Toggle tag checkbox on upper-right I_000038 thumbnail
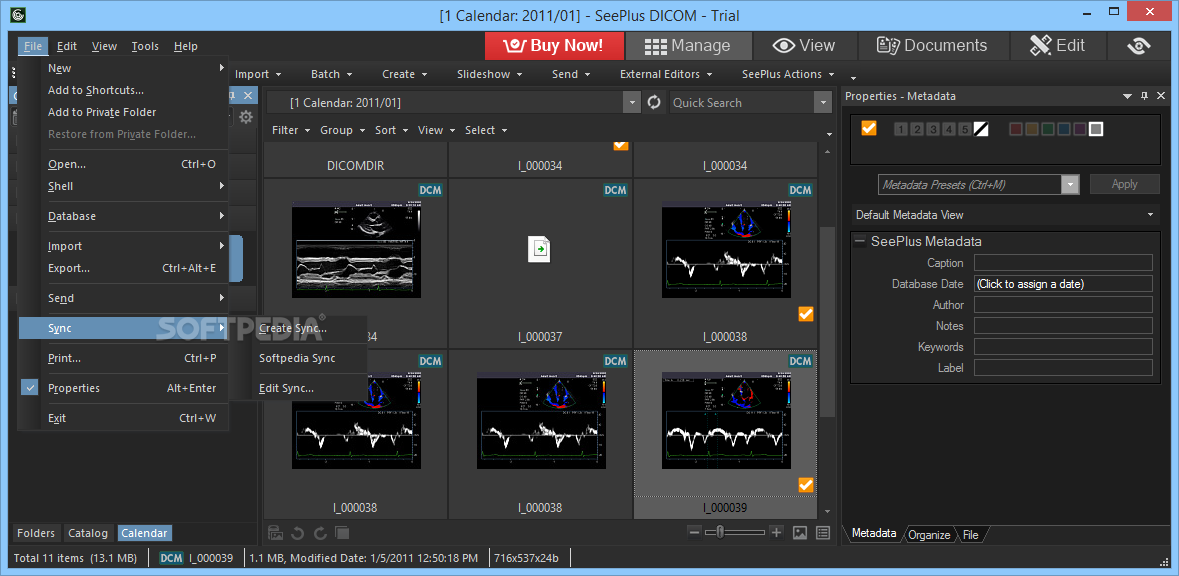The width and height of the screenshot is (1179, 576). [806, 314]
